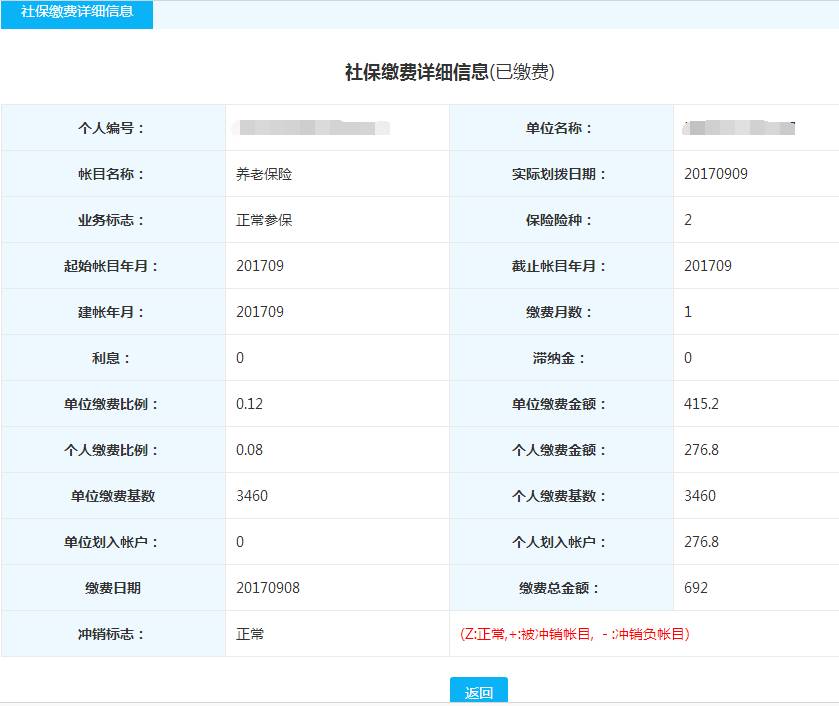
Task: Select the 截止帐目年月 value 201709
Action: 708,266
